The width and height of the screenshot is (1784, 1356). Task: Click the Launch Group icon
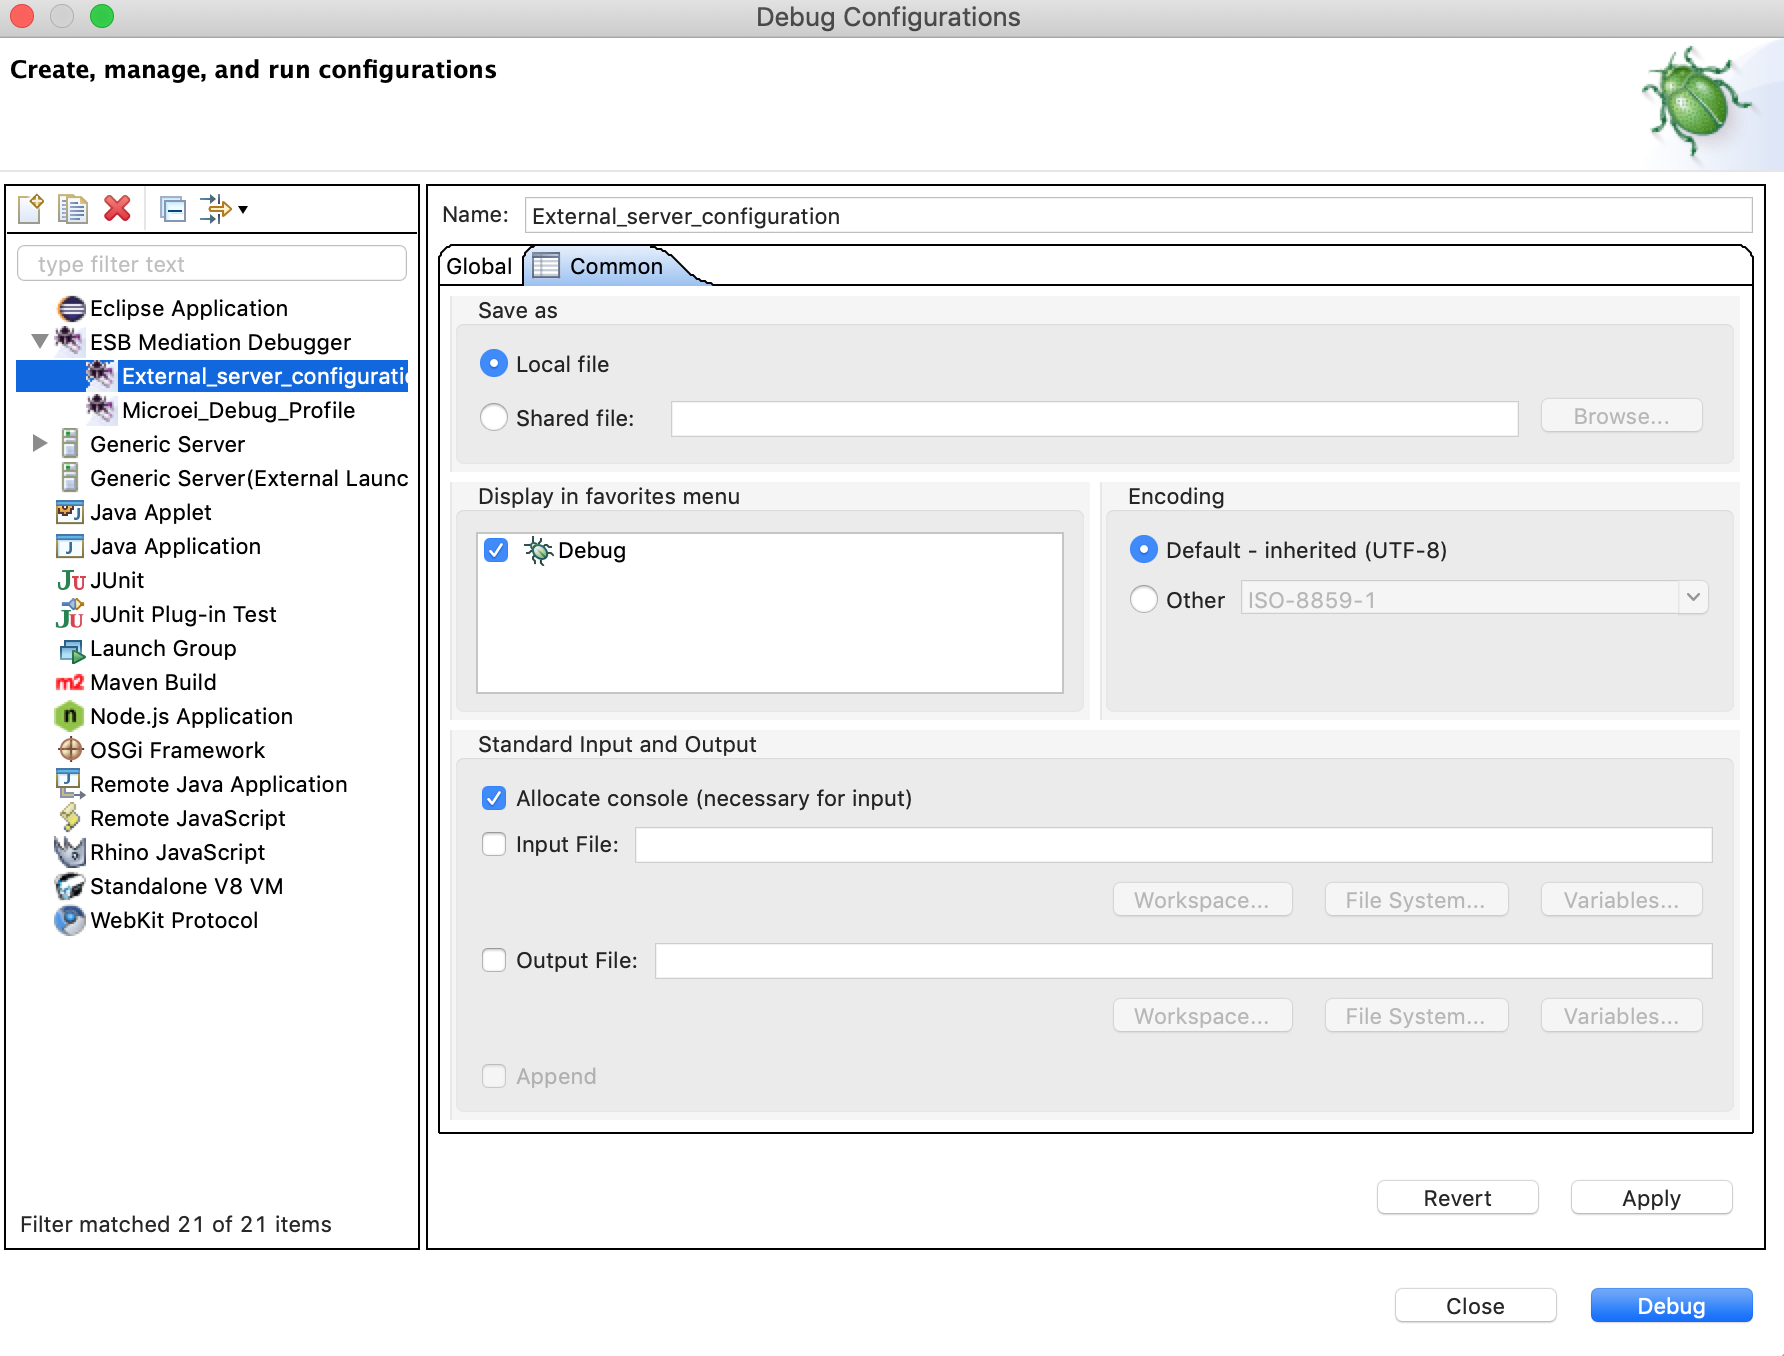click(x=71, y=649)
